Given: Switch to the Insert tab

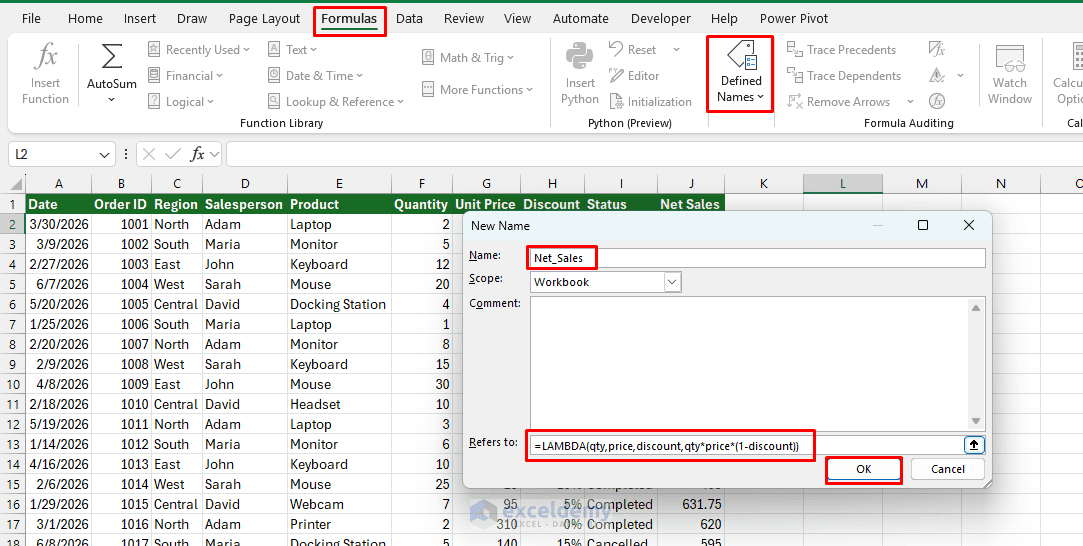Looking at the screenshot, I should tap(140, 19).
